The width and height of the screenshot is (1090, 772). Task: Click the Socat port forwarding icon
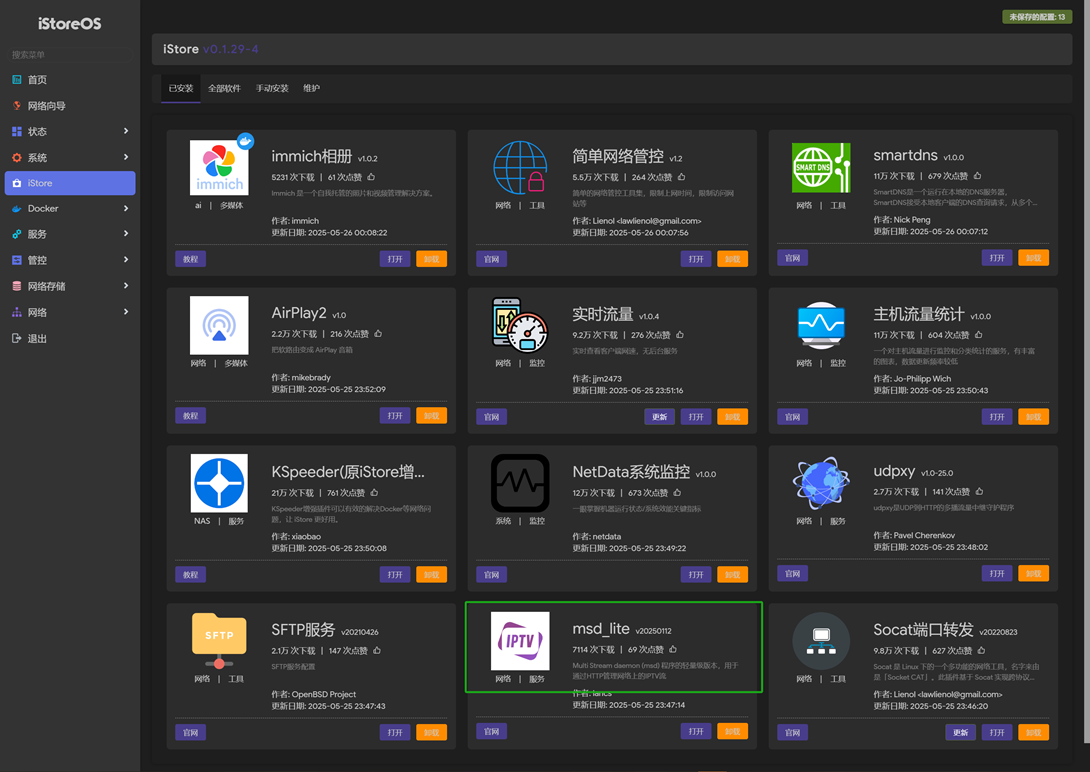[820, 640]
